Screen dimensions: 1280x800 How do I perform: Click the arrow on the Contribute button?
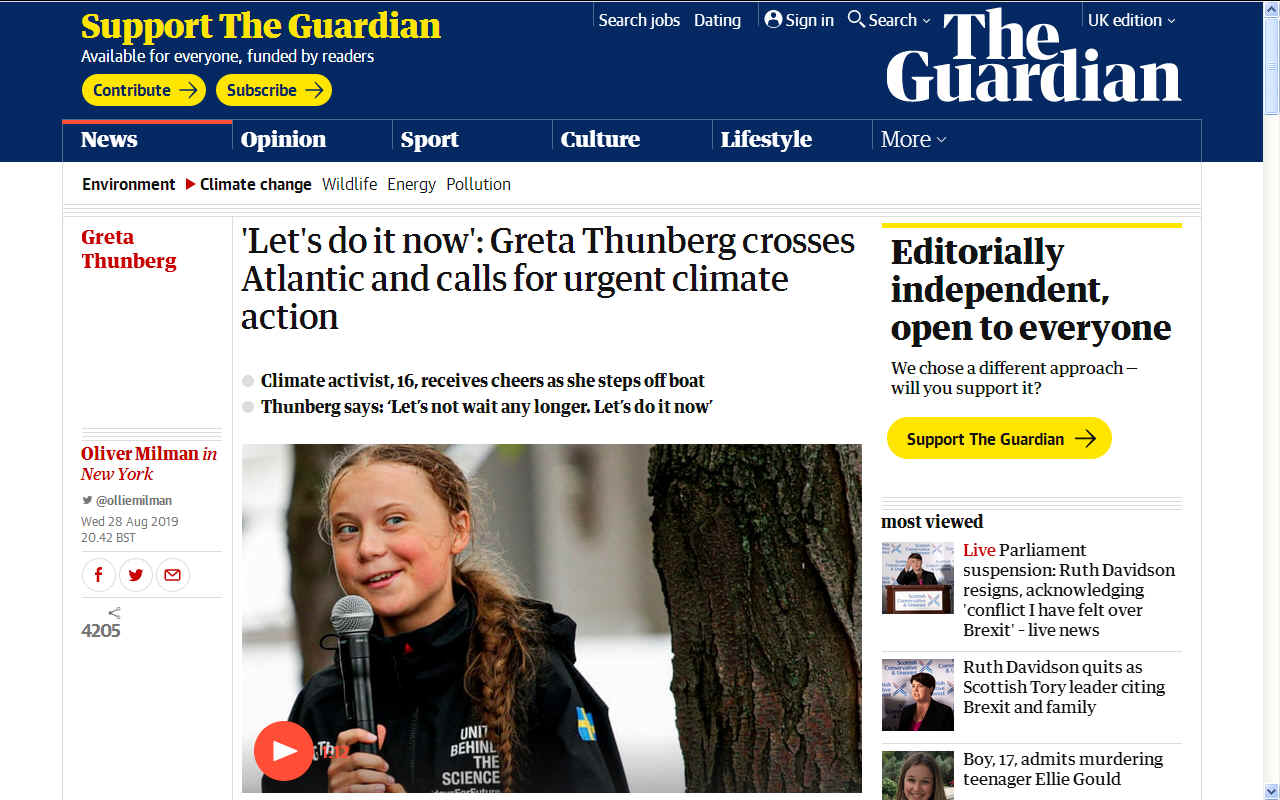188,90
